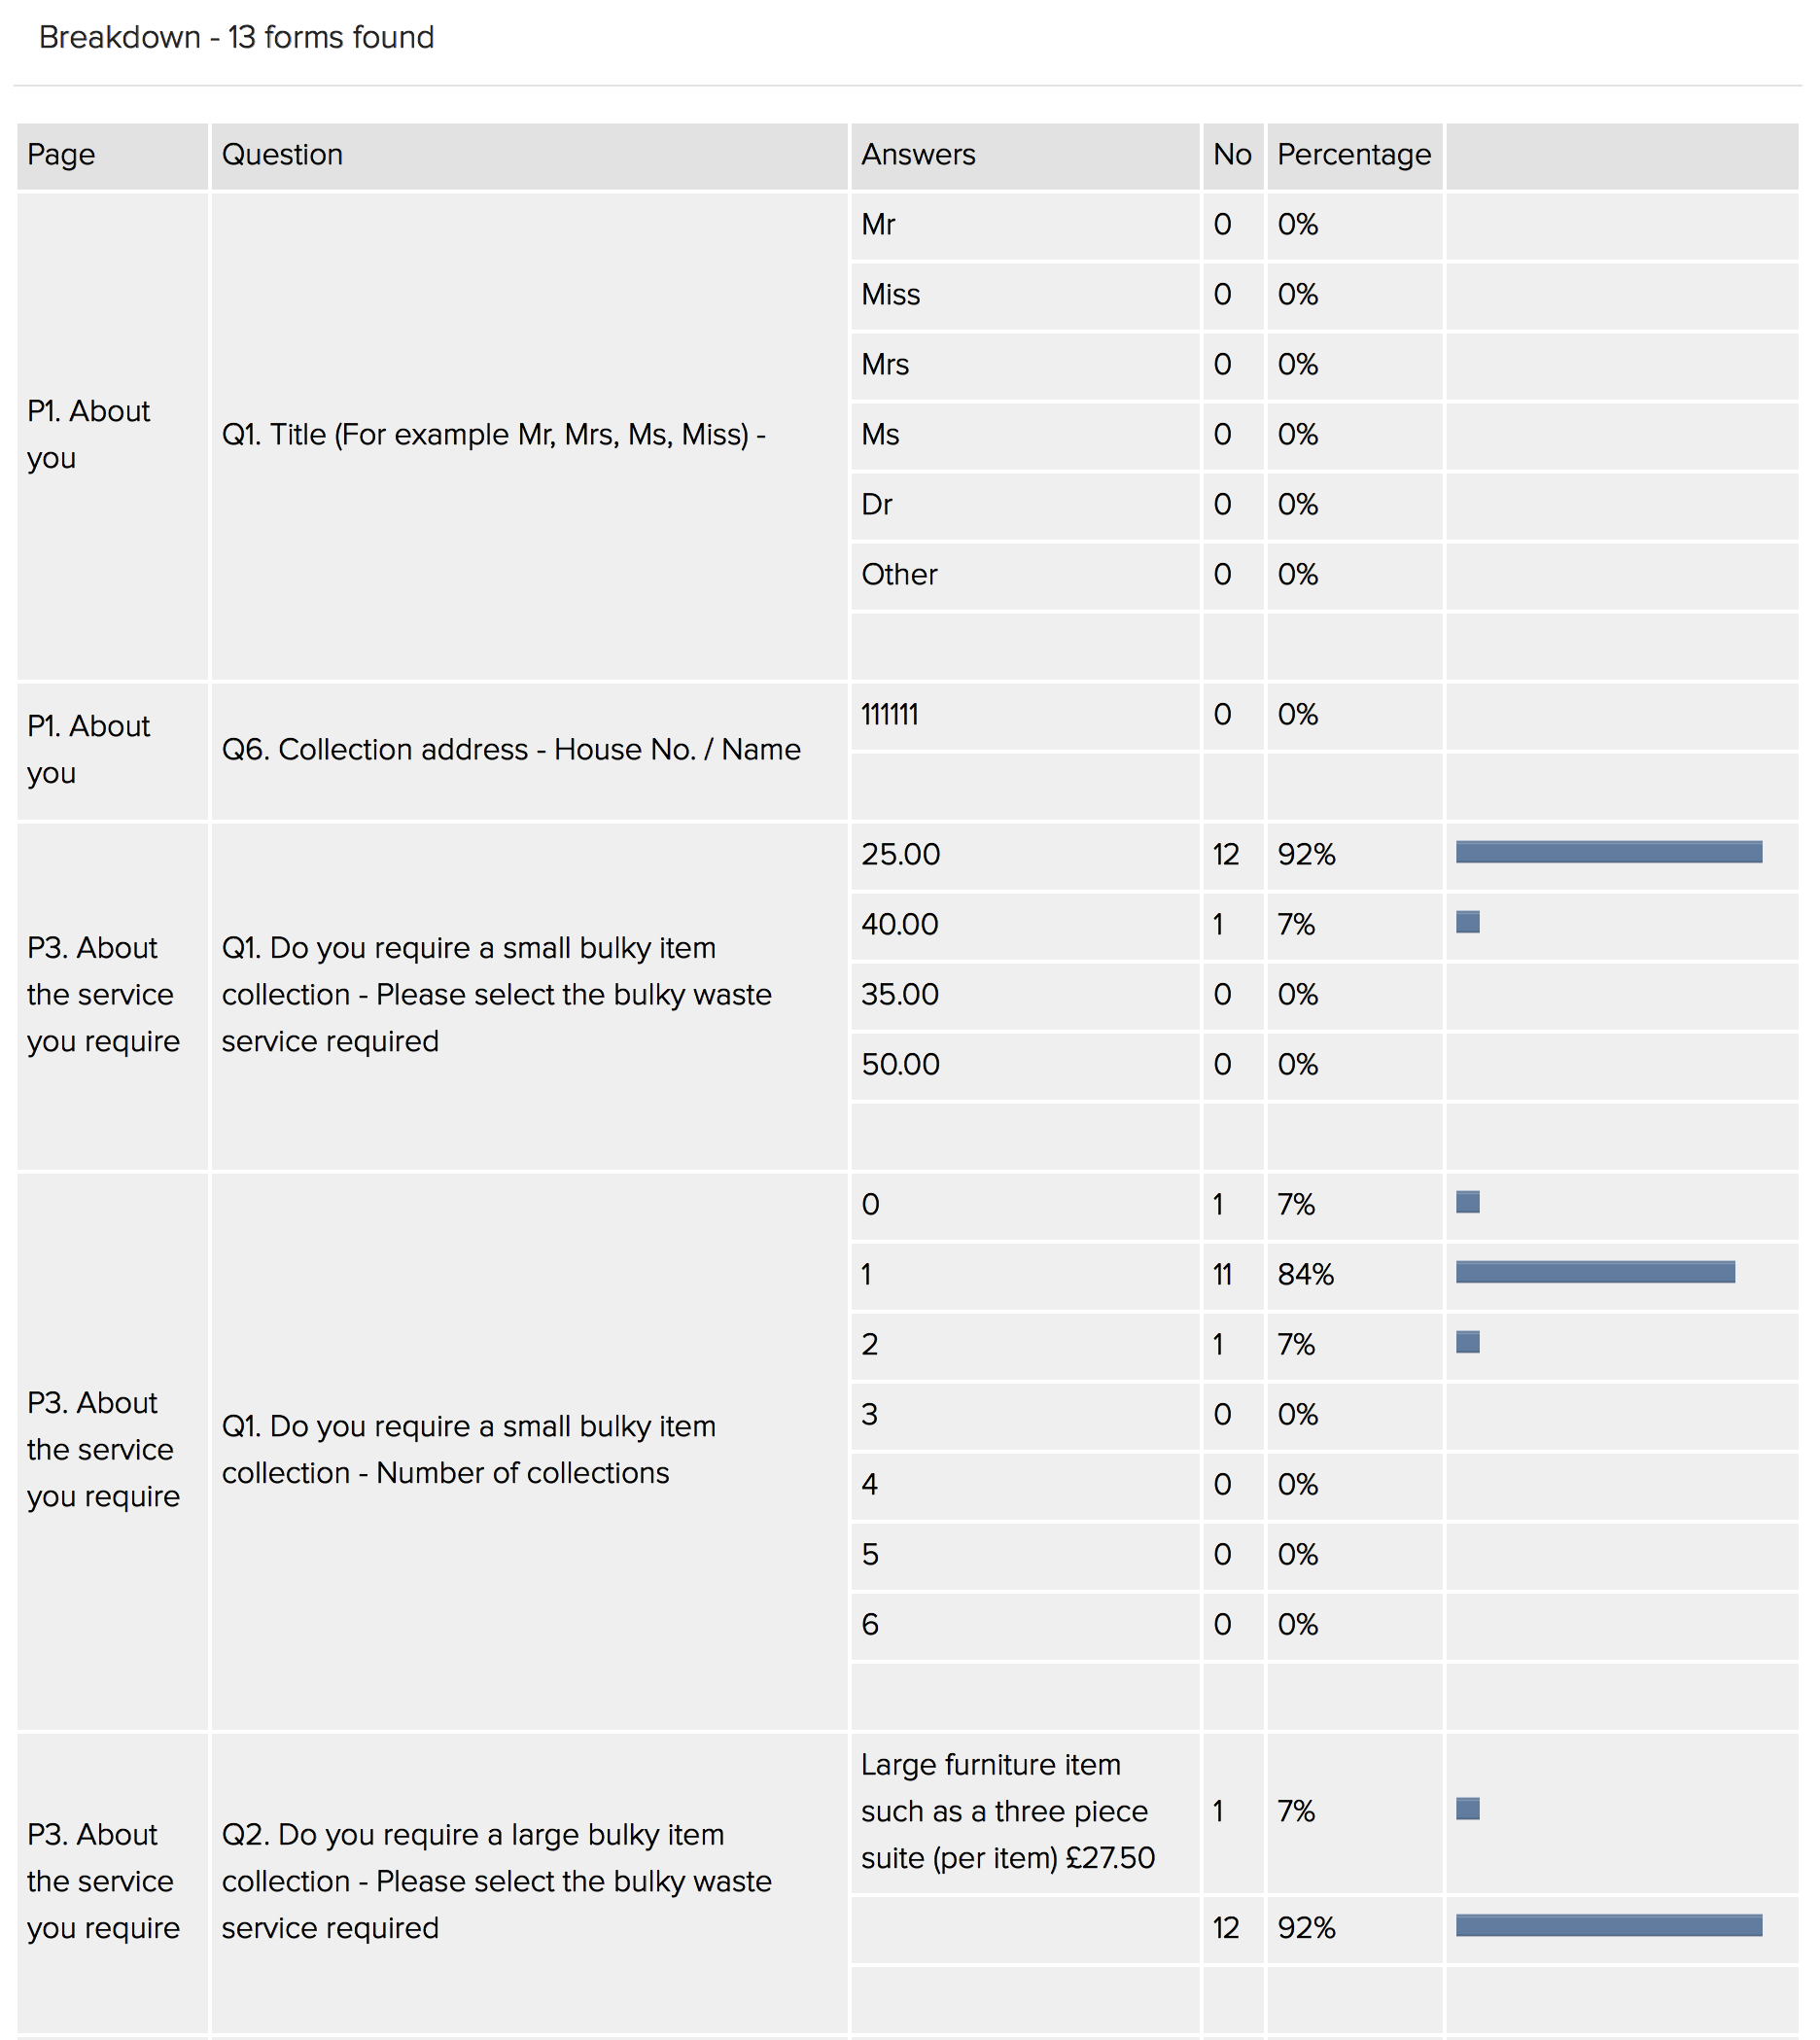Click the 'Breakdown - 13 forms found' heading

click(x=236, y=37)
